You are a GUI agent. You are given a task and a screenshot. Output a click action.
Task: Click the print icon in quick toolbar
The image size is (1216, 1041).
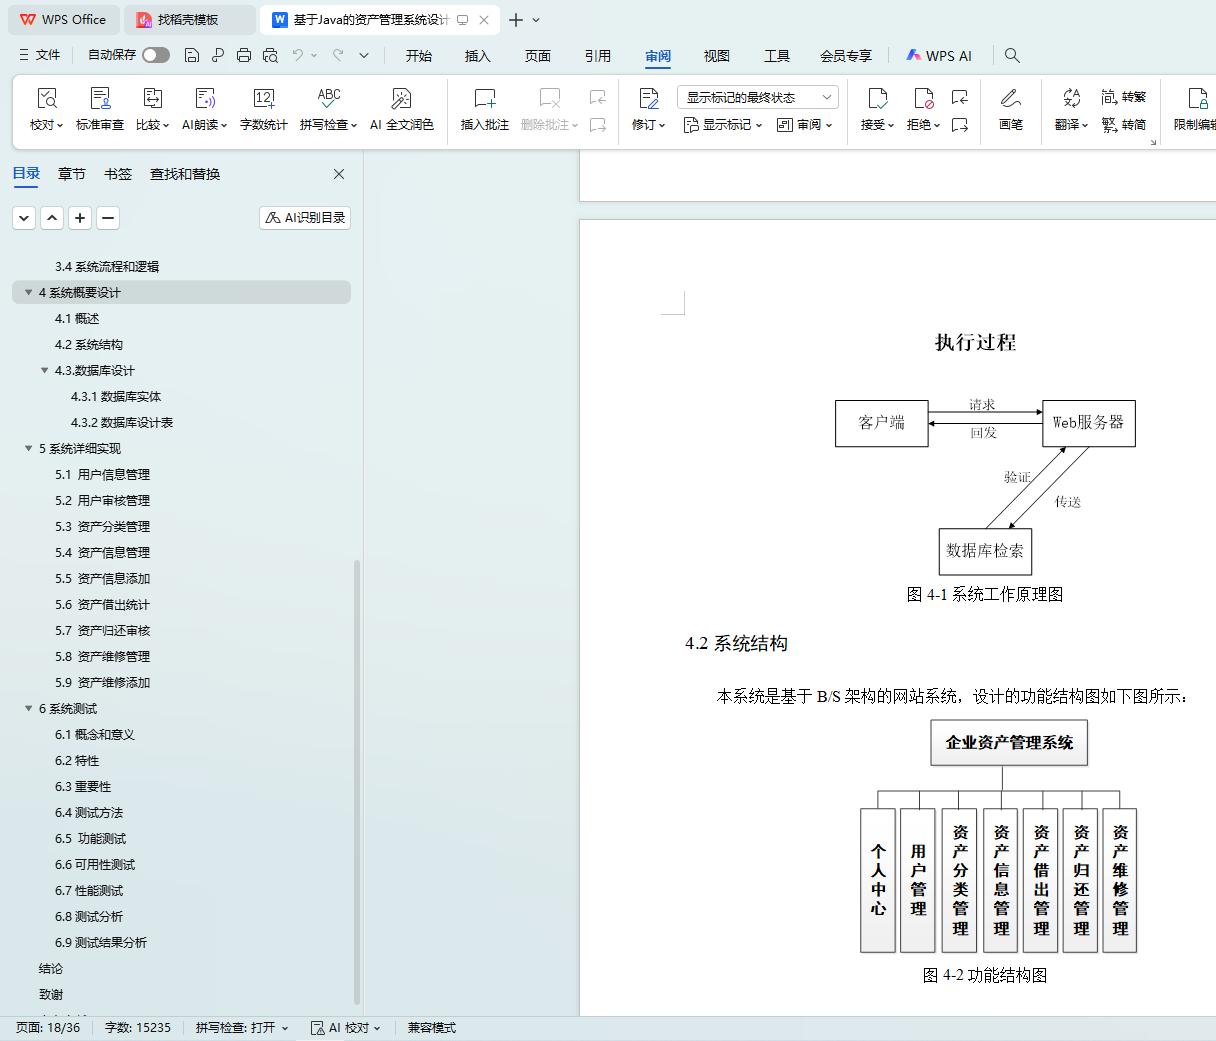click(244, 56)
